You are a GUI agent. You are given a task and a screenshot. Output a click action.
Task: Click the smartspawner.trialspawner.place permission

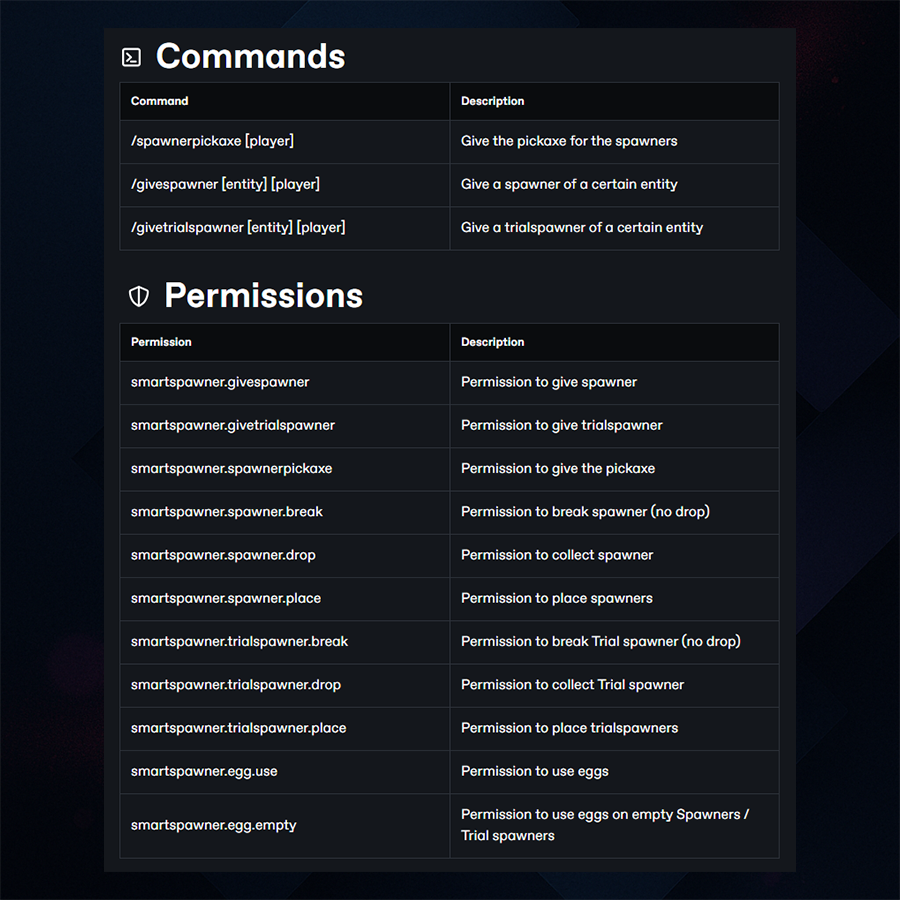(x=238, y=727)
